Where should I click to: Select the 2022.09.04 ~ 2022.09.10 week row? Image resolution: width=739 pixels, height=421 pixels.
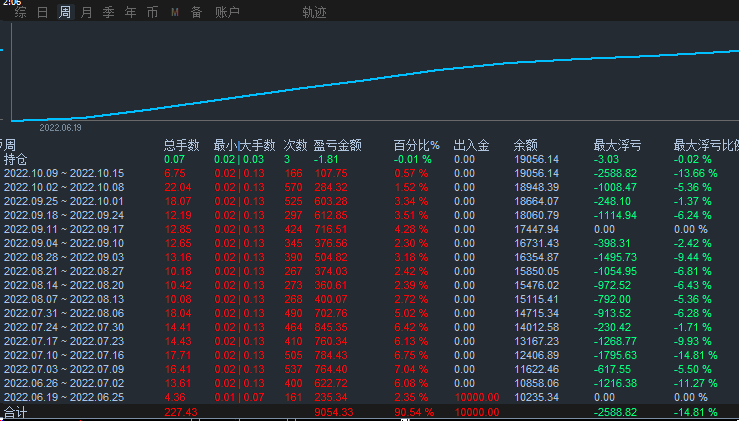coord(370,243)
